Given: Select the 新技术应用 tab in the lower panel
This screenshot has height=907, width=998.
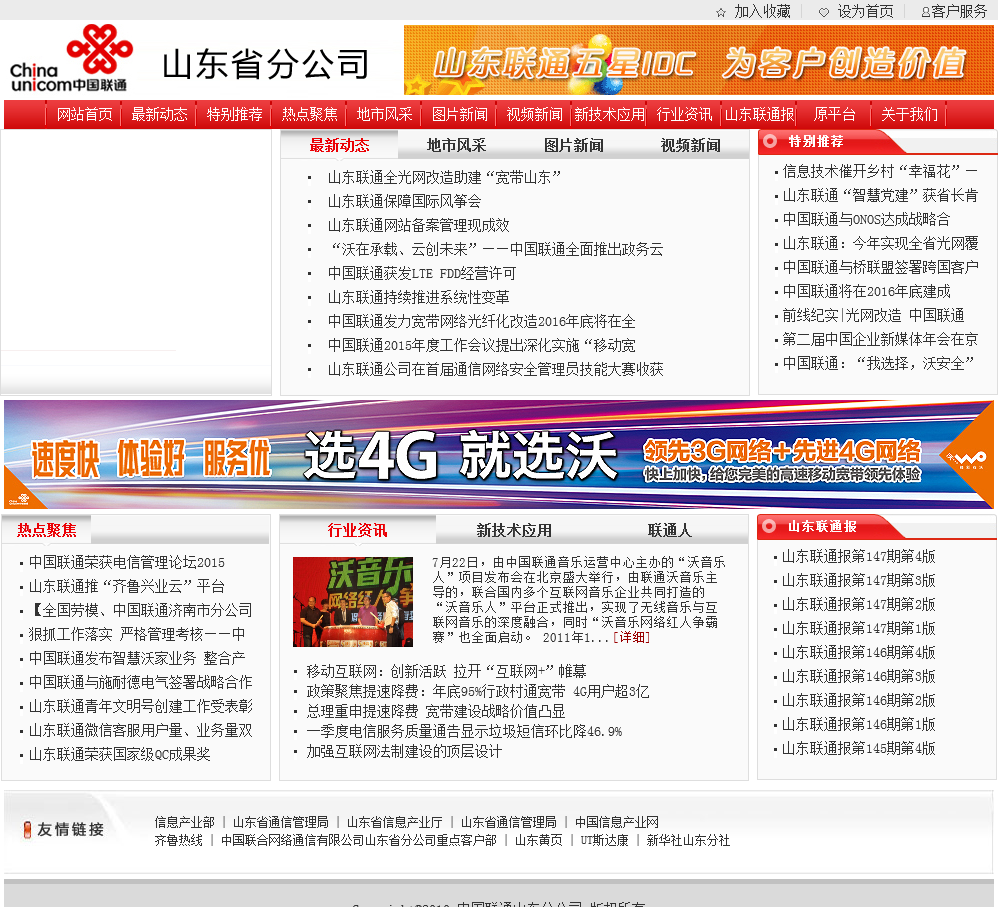Looking at the screenshot, I should click(514, 530).
